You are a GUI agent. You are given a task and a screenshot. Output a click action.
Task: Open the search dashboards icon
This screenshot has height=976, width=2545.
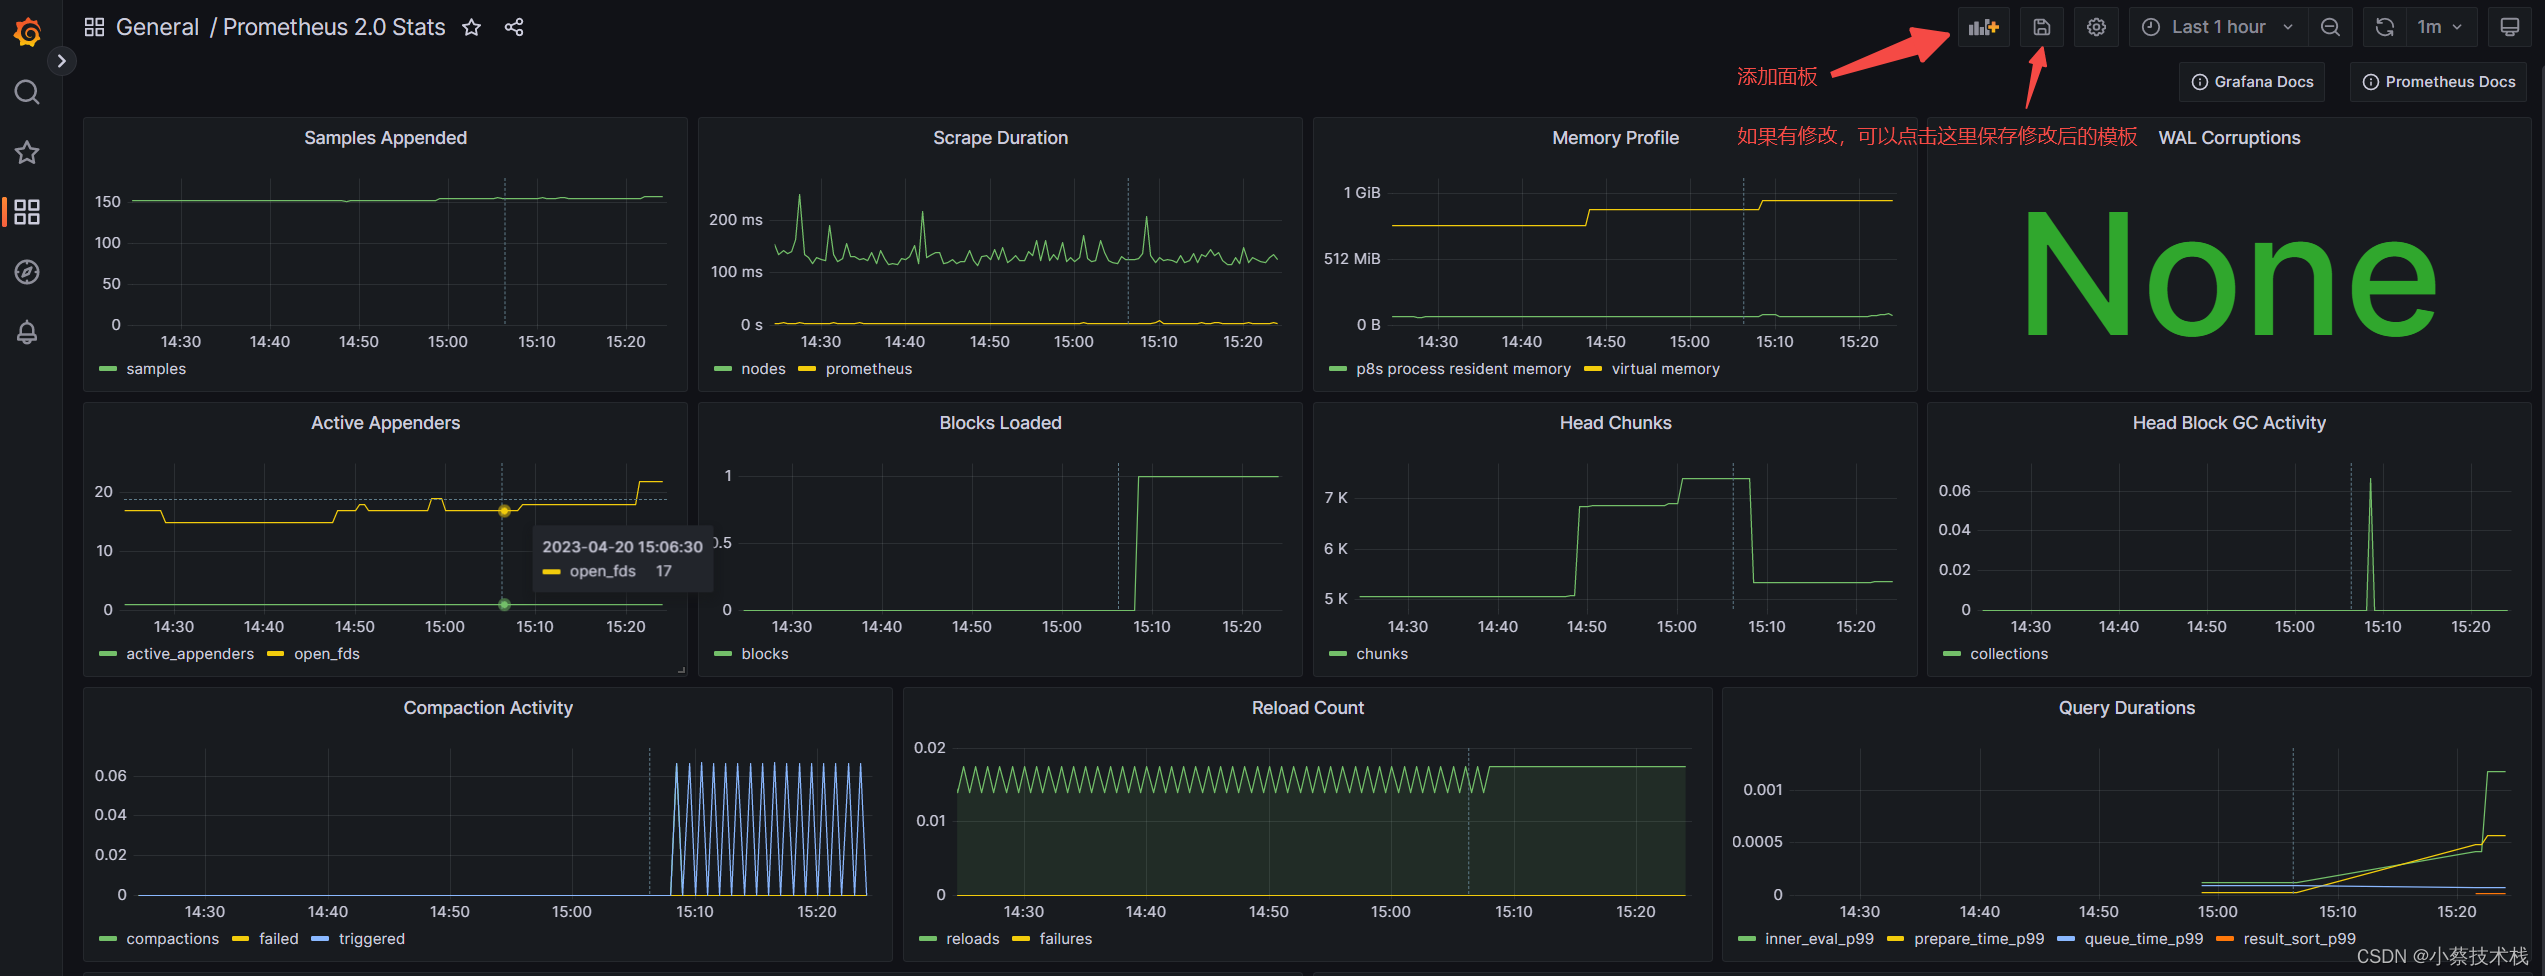click(27, 92)
